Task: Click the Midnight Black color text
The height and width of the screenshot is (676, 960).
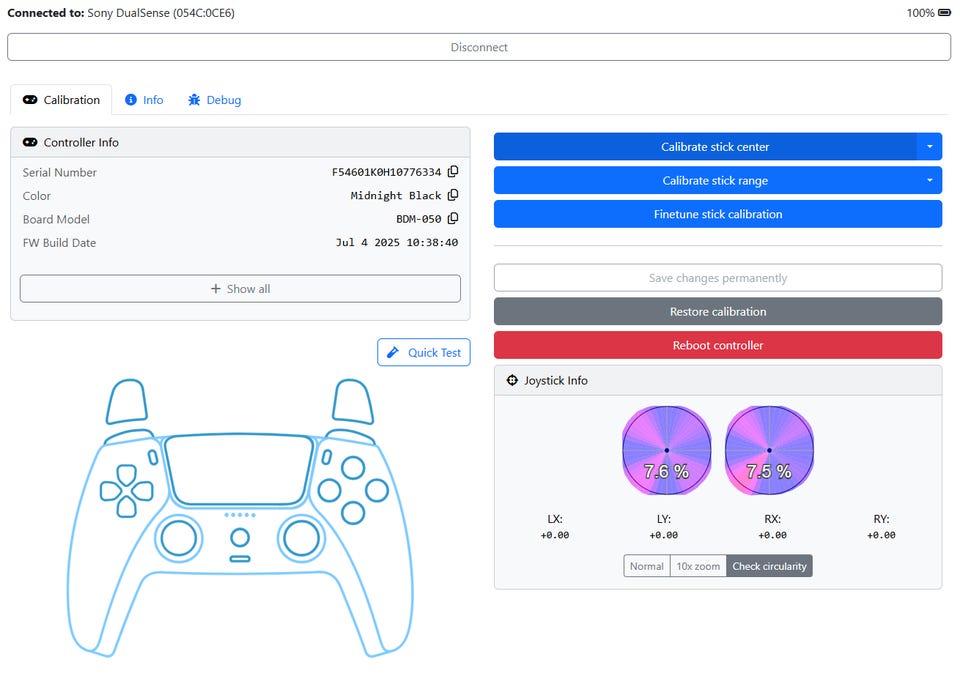Action: (396, 195)
